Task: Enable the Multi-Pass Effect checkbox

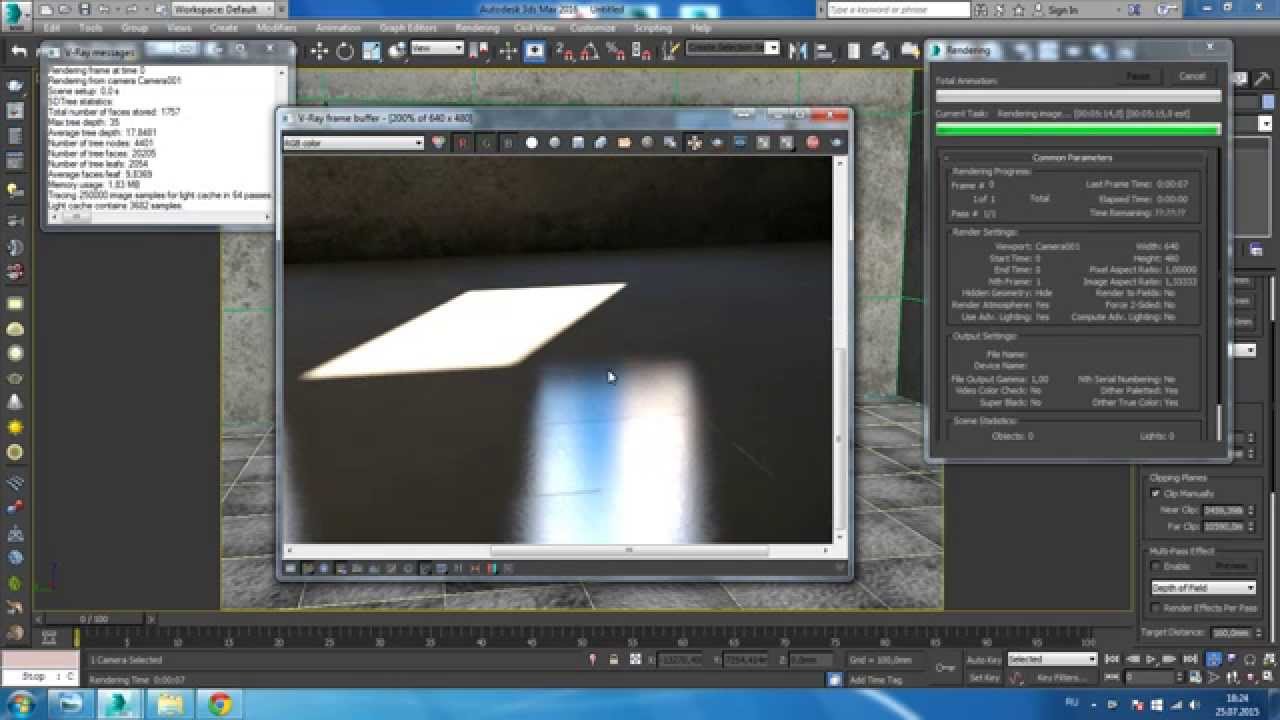Action: [x=1157, y=566]
